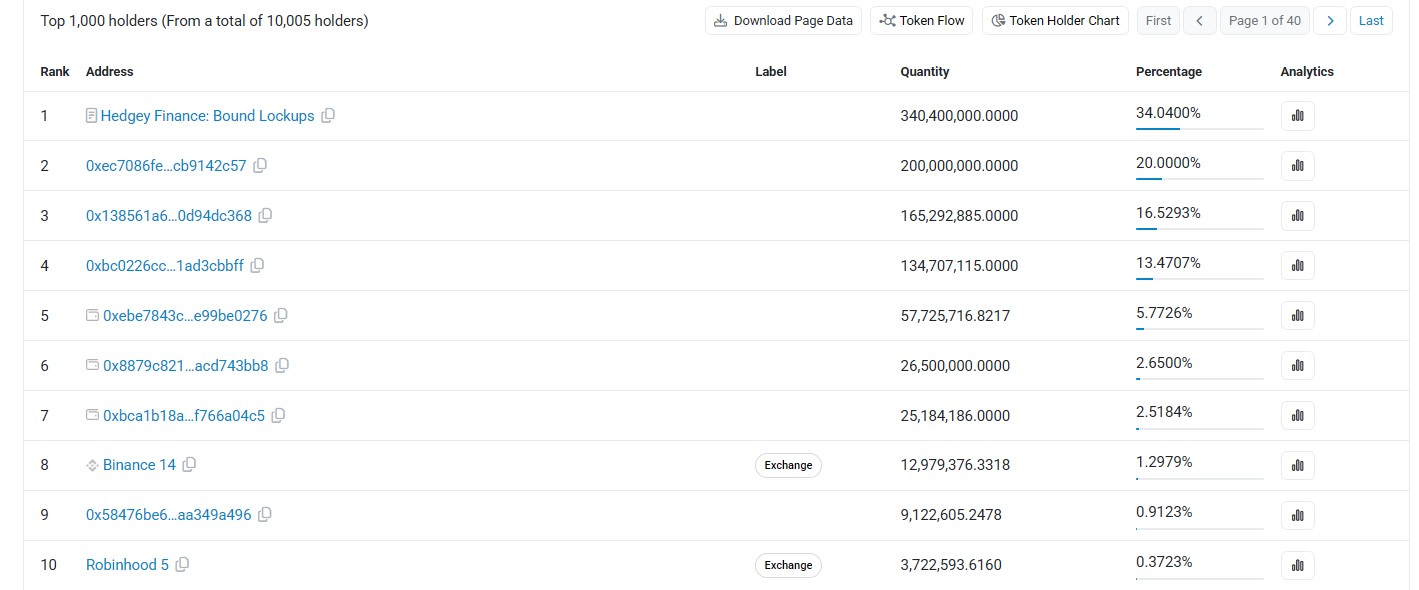Copy address 0xbc0226cc…1ad3cbbff
The image size is (1419, 590).
(257, 265)
